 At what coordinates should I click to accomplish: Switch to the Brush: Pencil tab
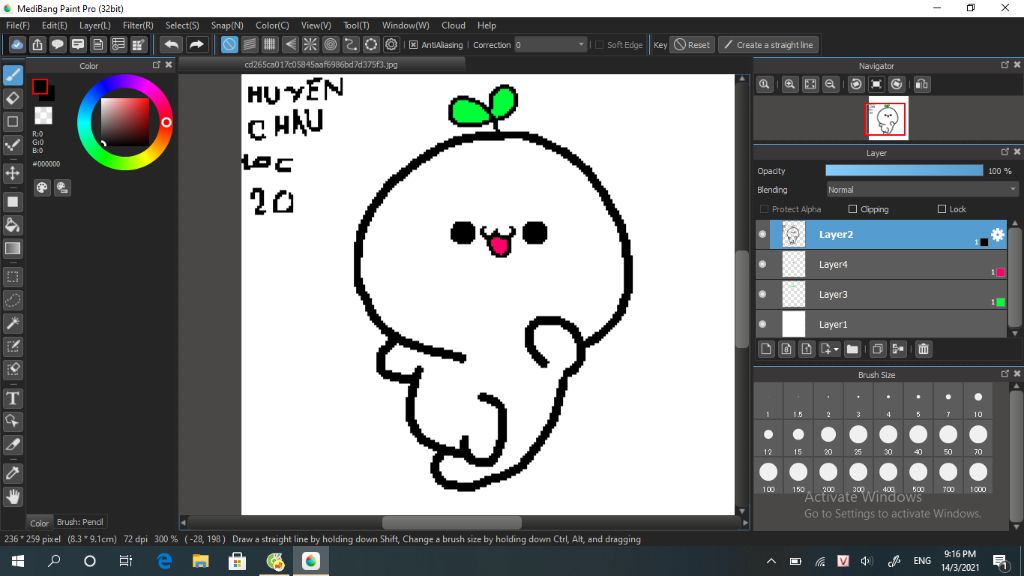click(x=80, y=522)
